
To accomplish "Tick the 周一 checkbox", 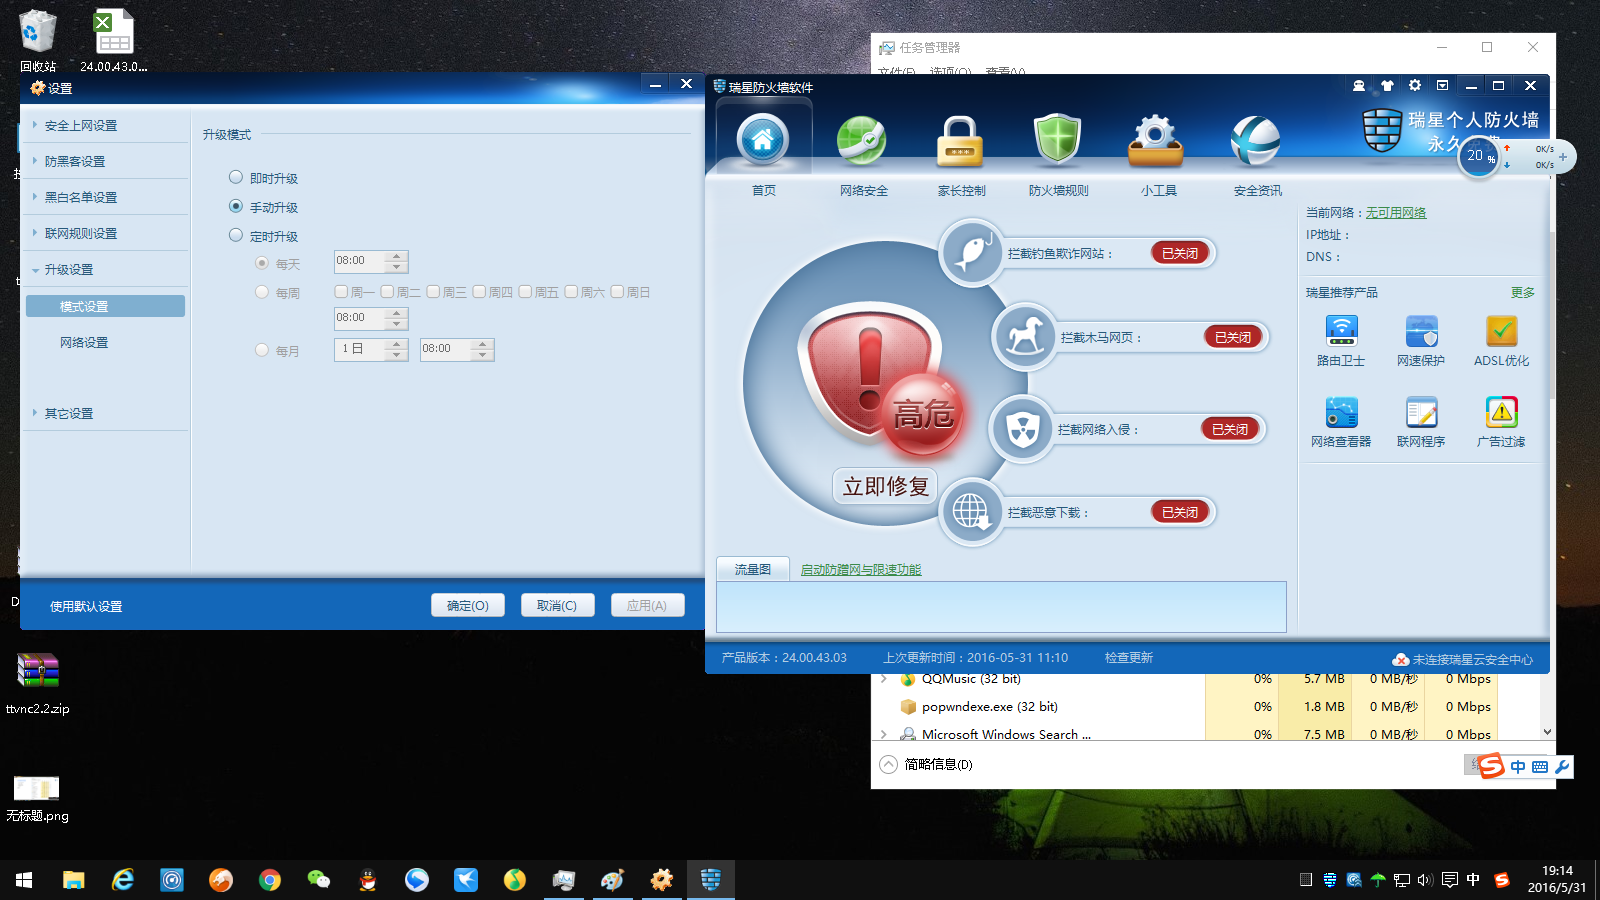I will coord(341,292).
